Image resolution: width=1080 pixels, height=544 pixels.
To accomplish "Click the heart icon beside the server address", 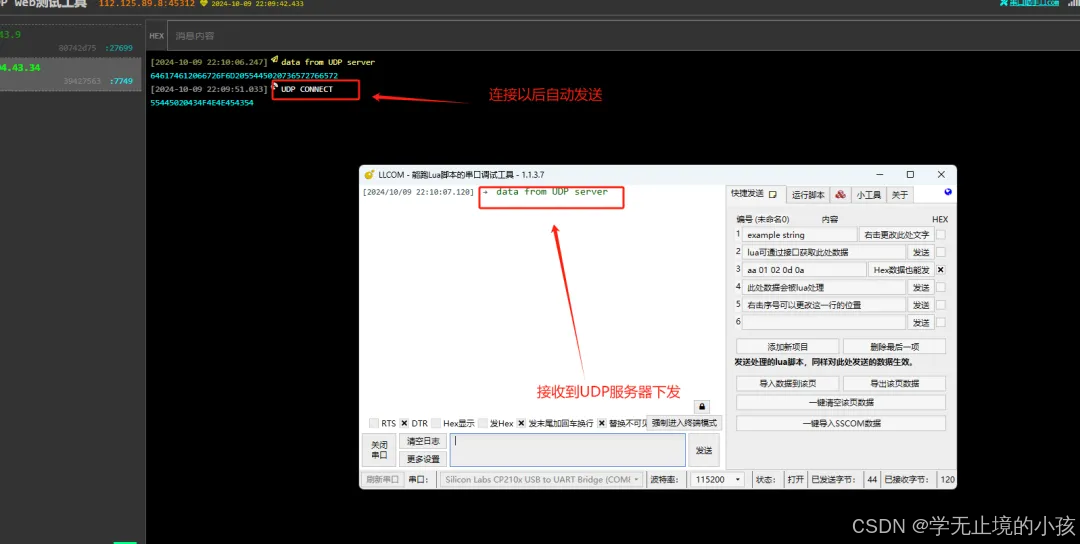I will (x=203, y=3).
